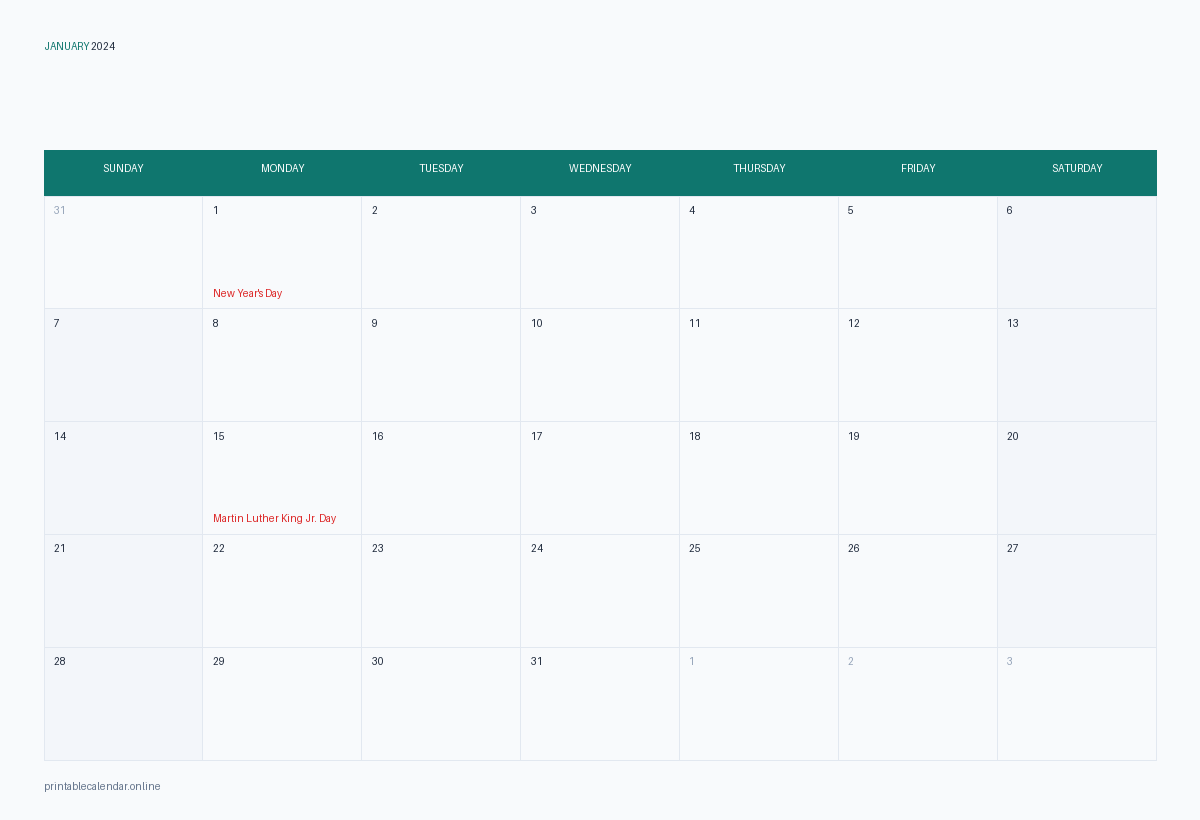Select the date 24 on Wednesday
This screenshot has height=820, width=1200.
[600, 591]
